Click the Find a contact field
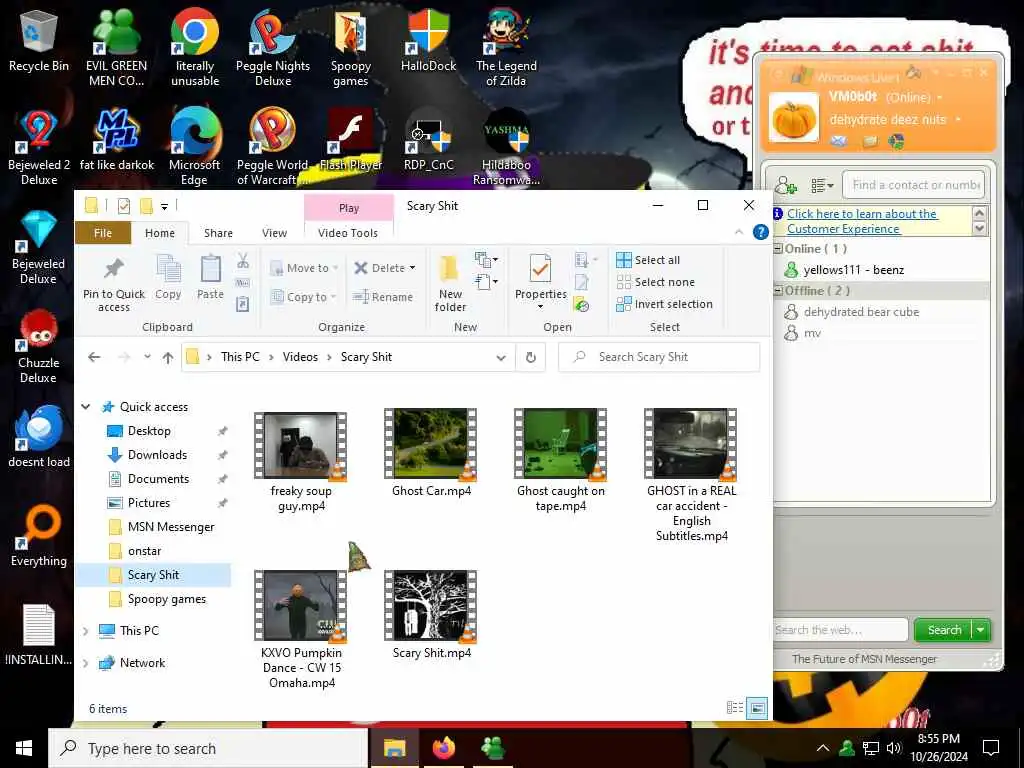 tap(913, 185)
